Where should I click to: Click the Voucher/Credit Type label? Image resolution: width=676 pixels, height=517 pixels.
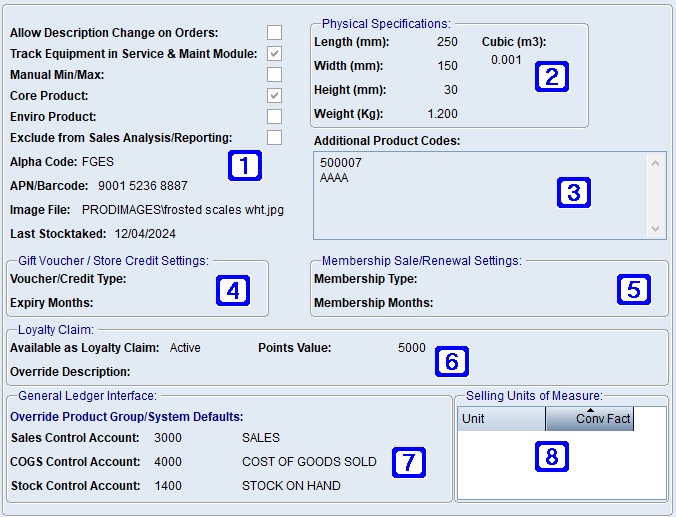tap(68, 279)
